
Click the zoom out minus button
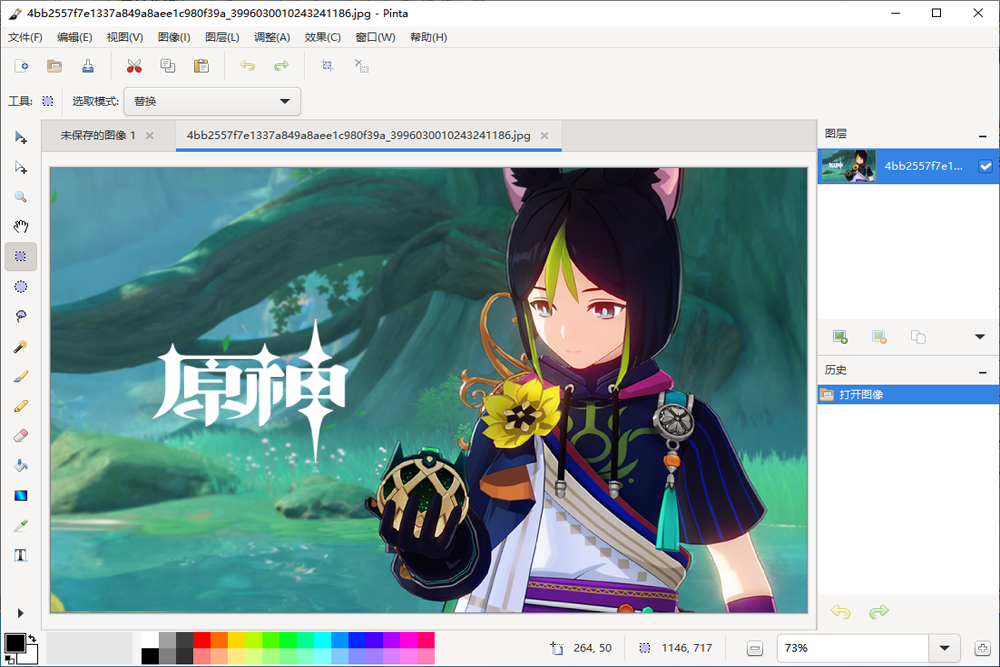755,648
